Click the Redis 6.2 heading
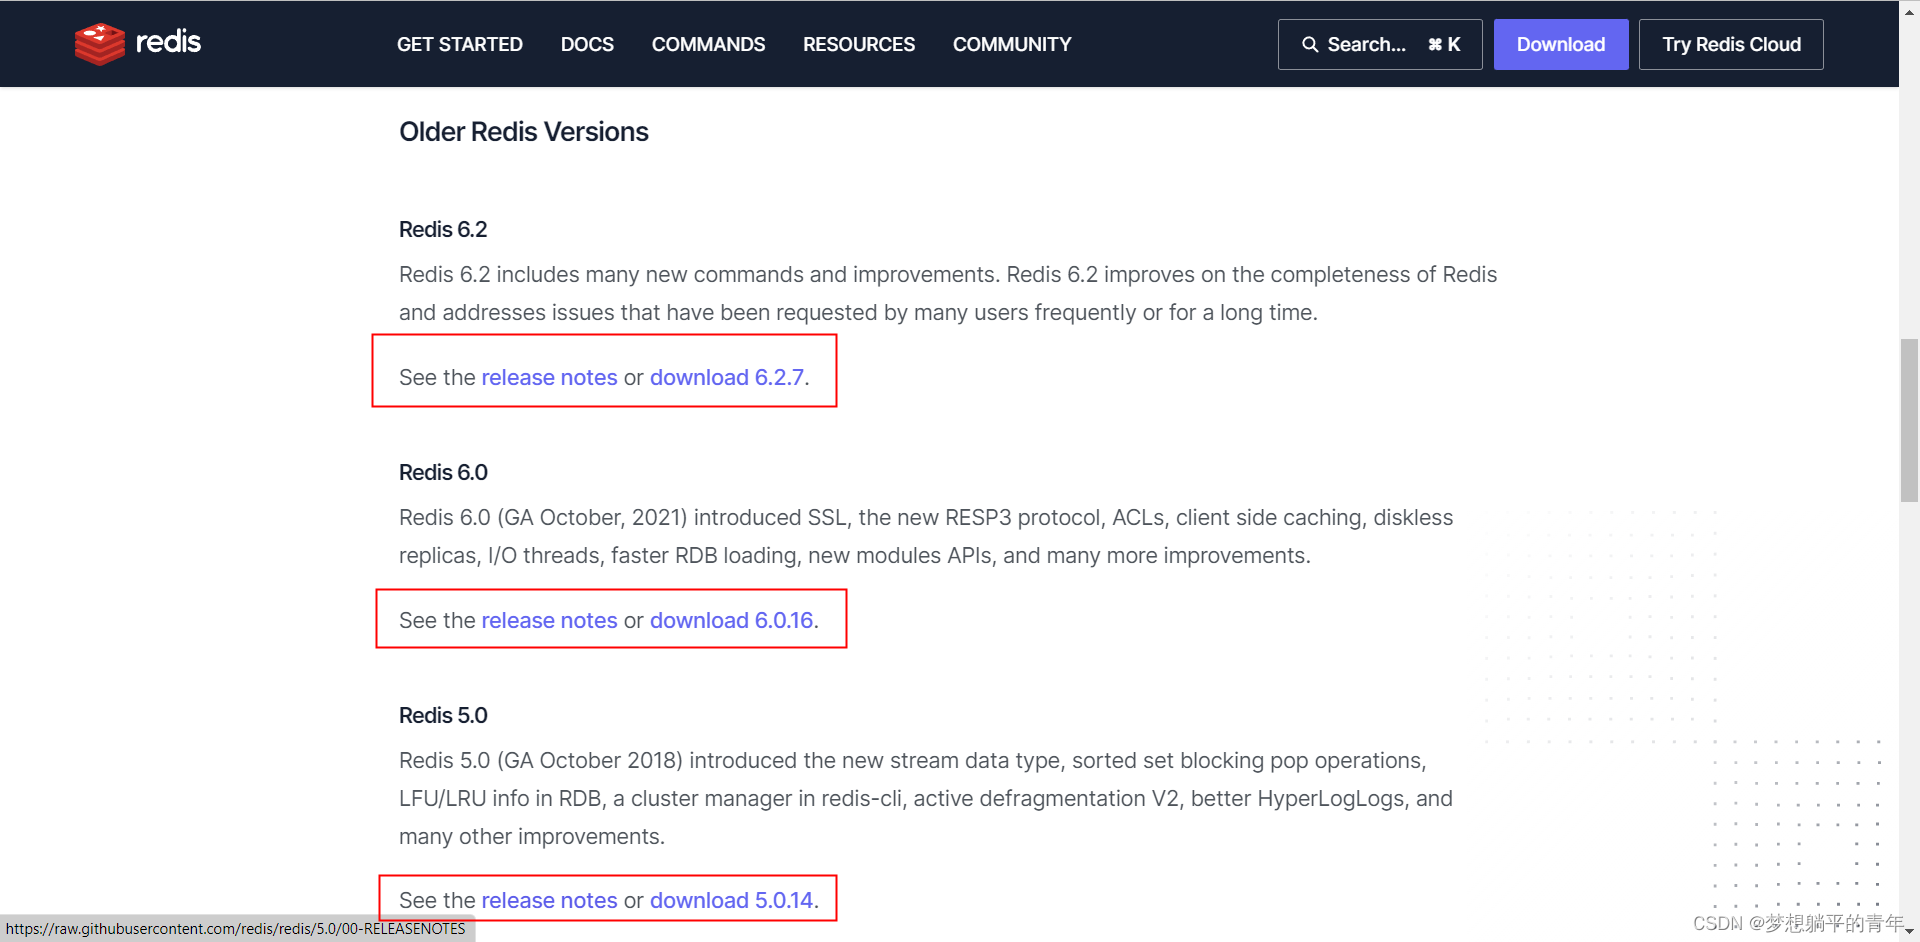Viewport: 1920px width, 942px height. click(443, 230)
